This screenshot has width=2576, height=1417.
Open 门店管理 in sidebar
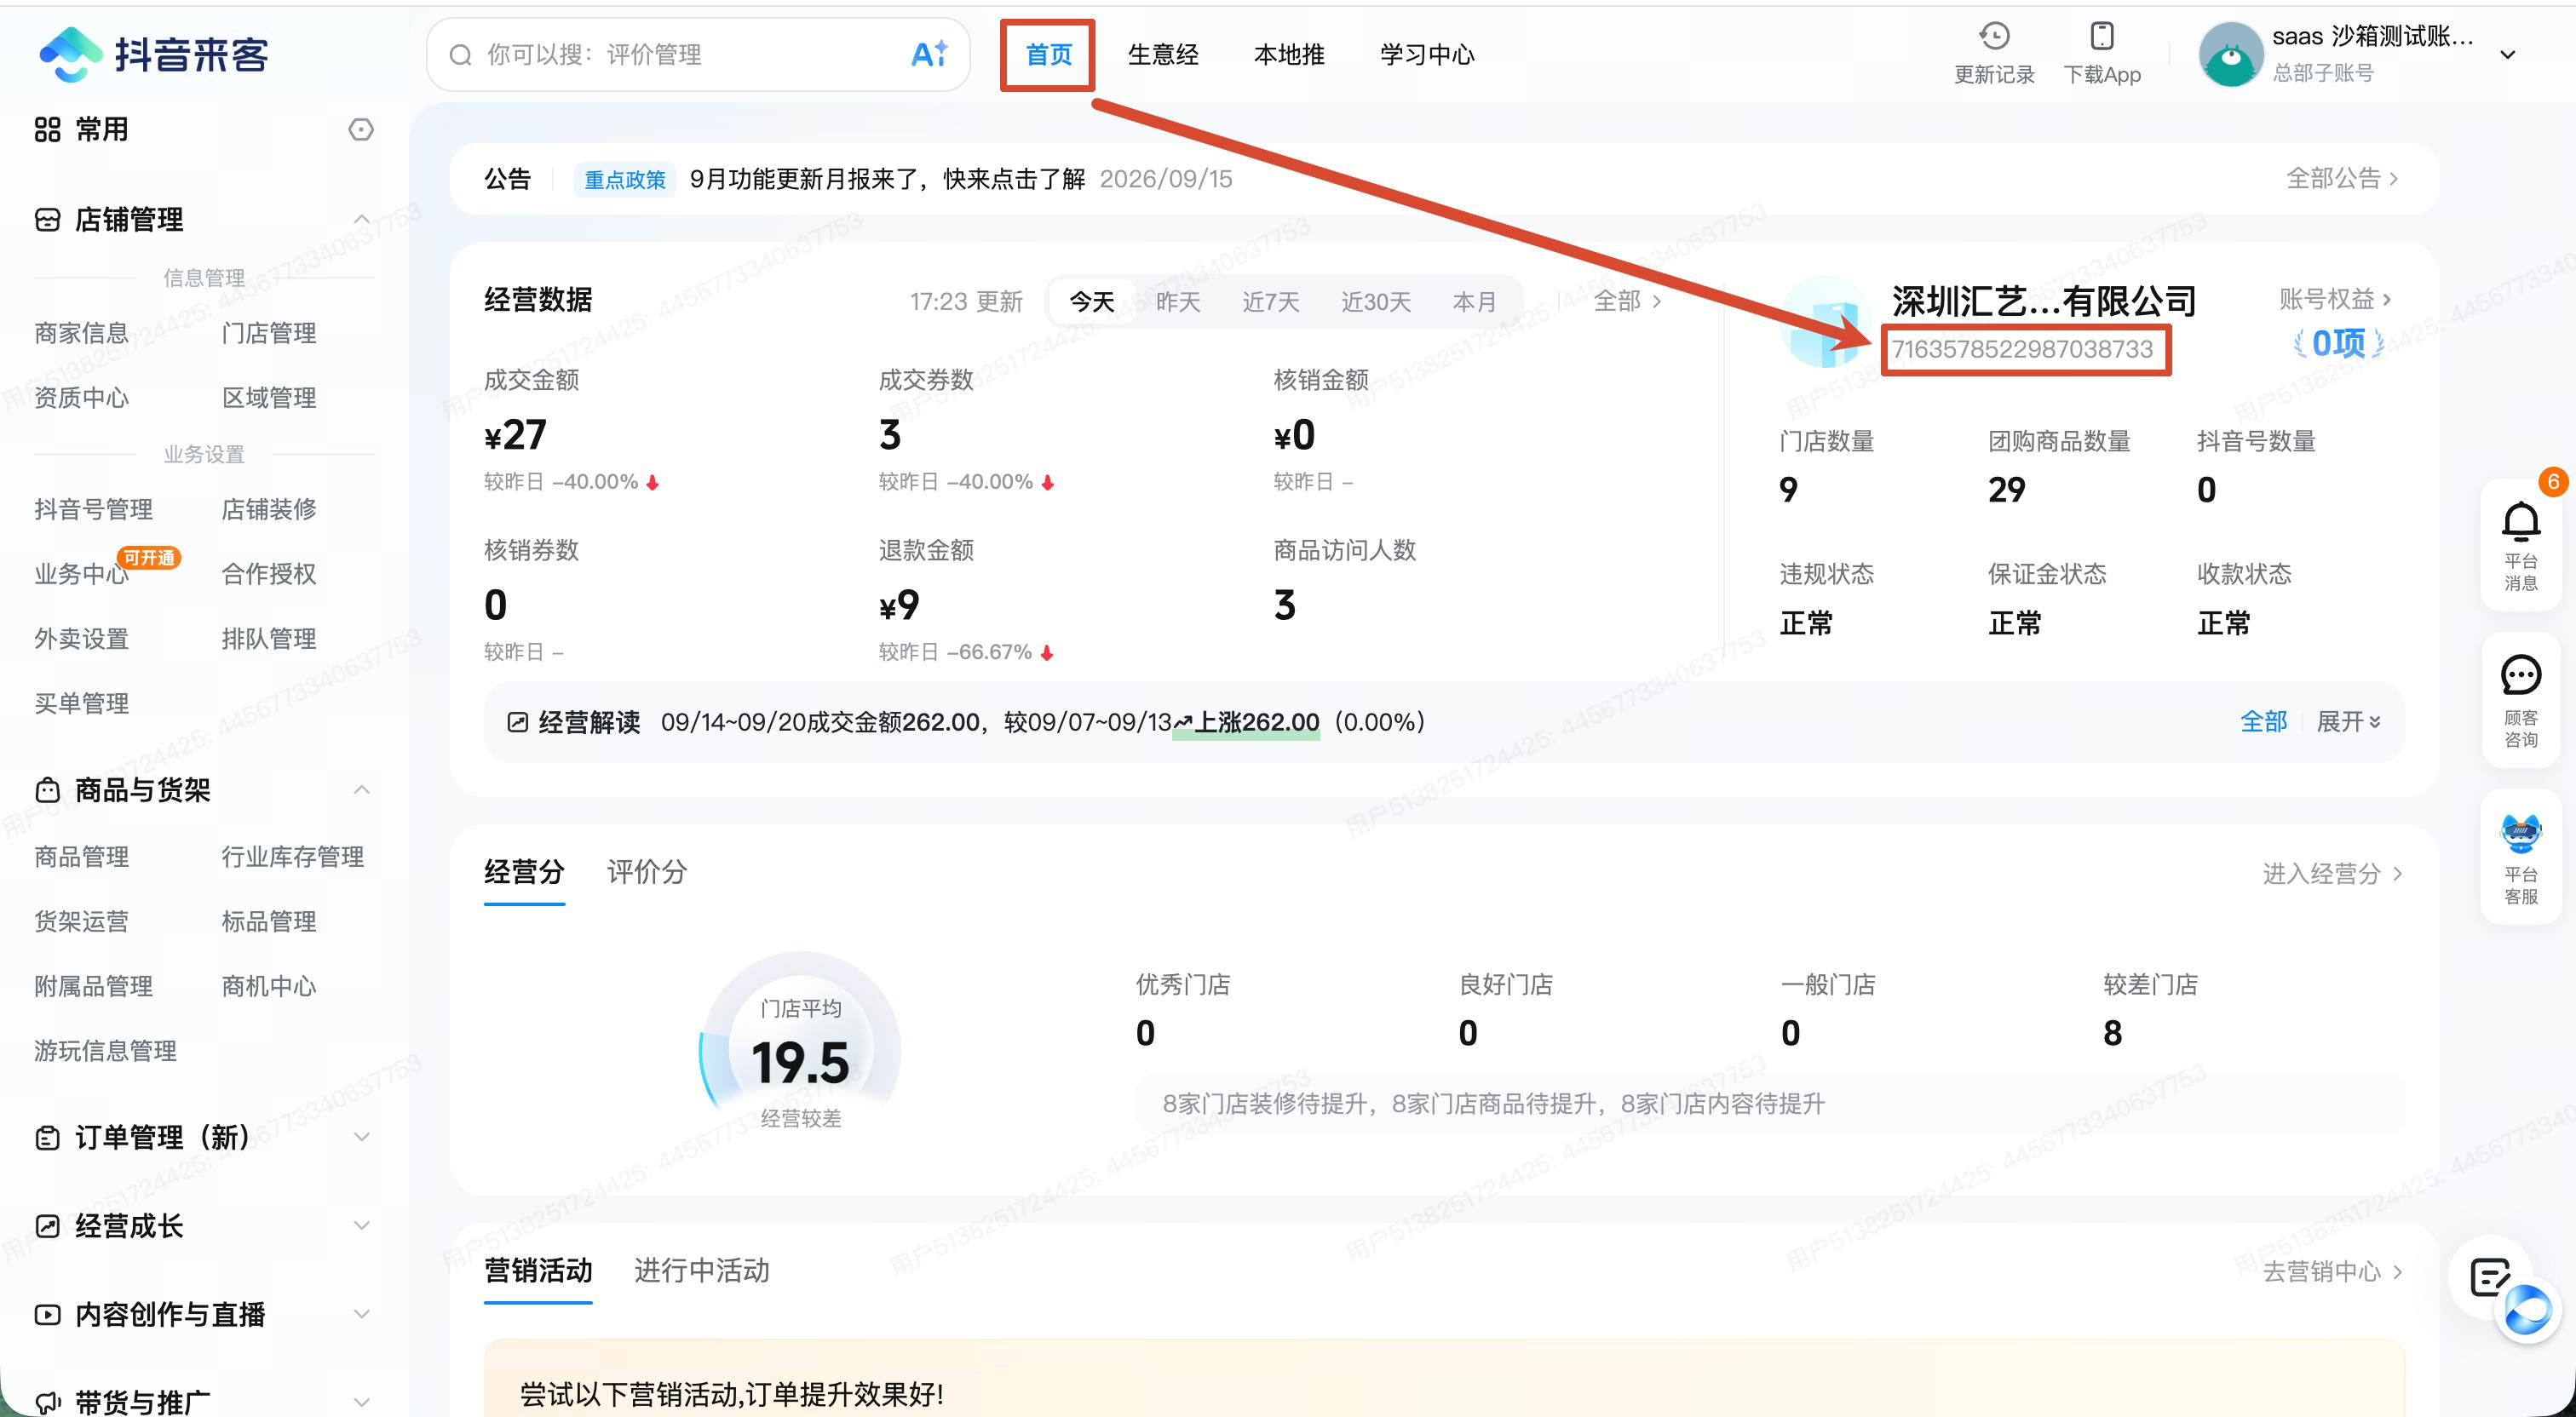pyautogui.click(x=269, y=333)
